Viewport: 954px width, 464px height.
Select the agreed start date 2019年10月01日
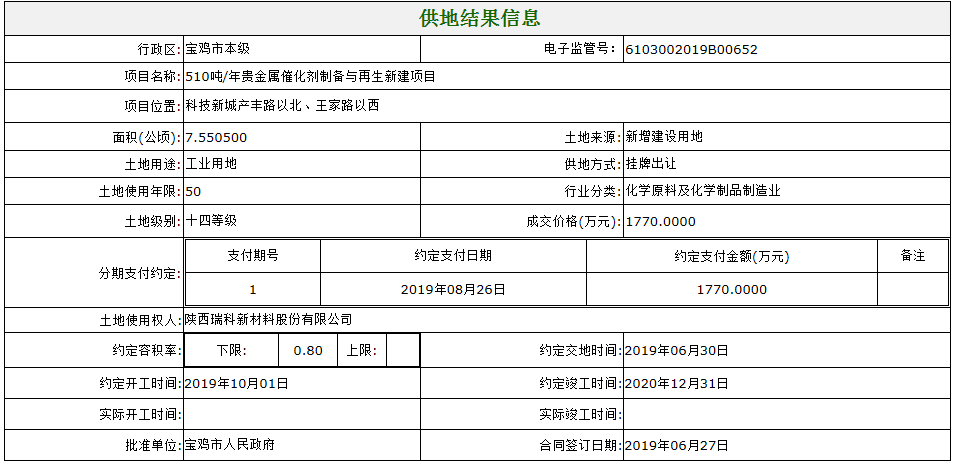click(237, 383)
